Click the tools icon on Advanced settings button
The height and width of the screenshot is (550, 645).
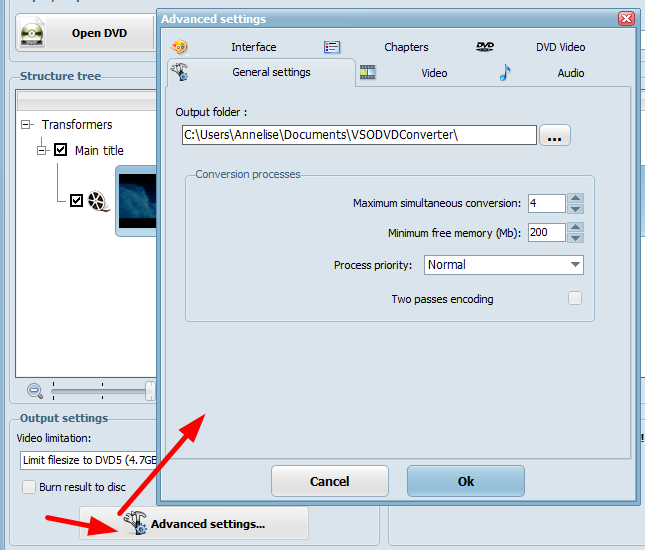point(135,523)
